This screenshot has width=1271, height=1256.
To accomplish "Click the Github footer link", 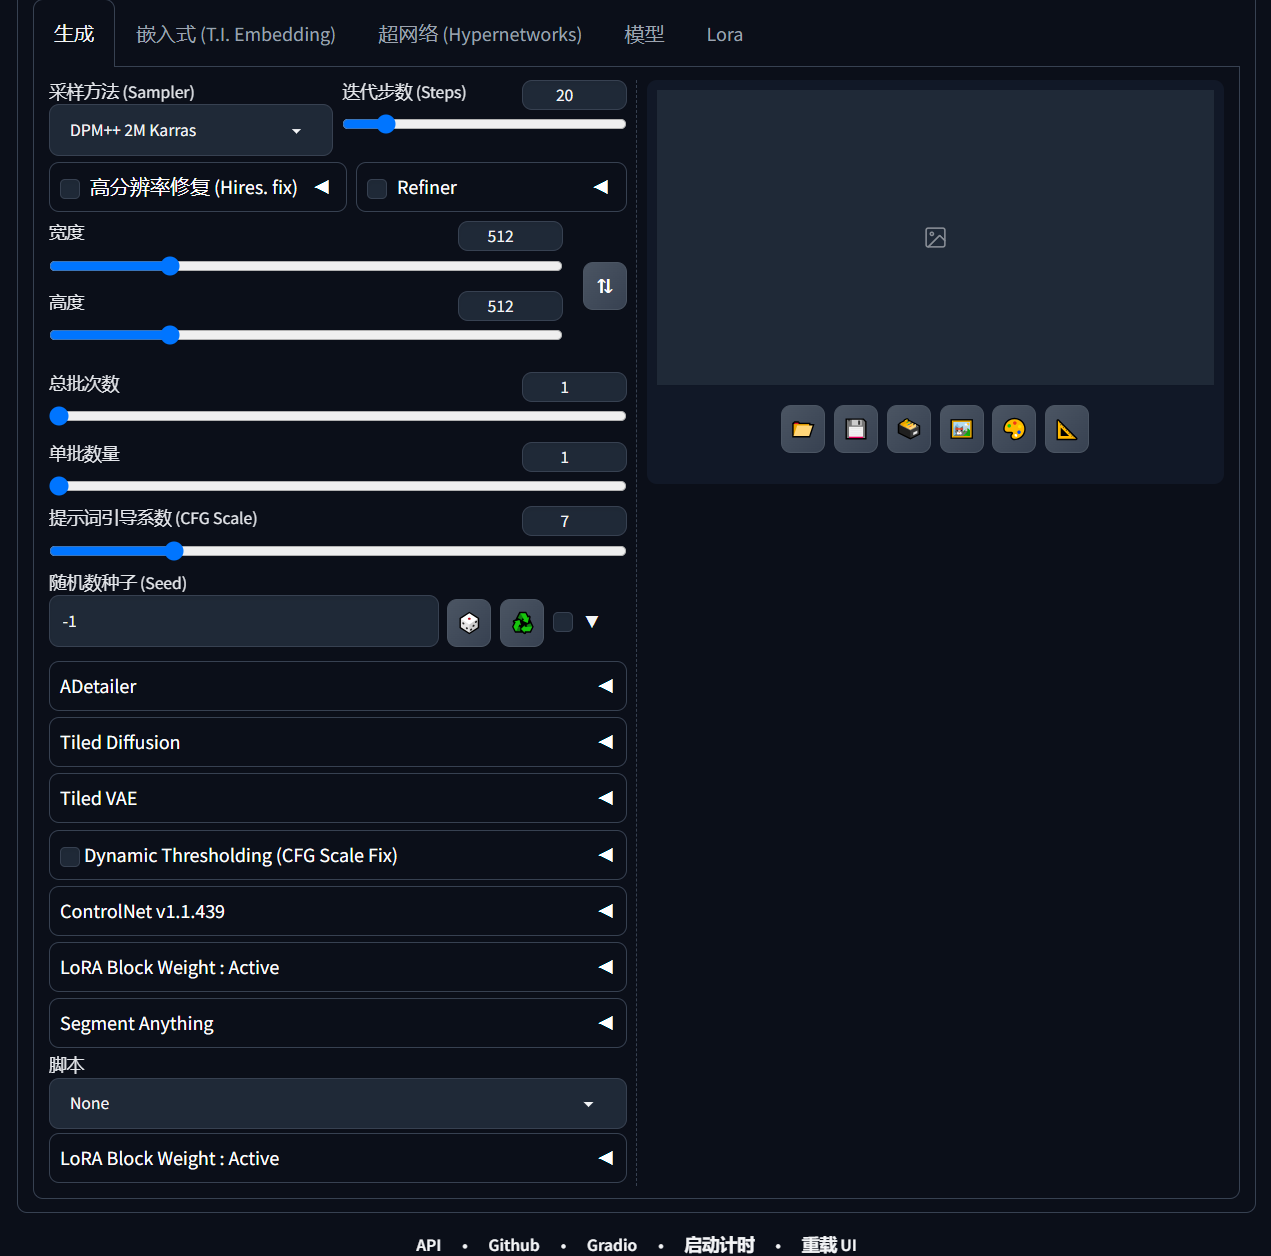I will [513, 1245].
